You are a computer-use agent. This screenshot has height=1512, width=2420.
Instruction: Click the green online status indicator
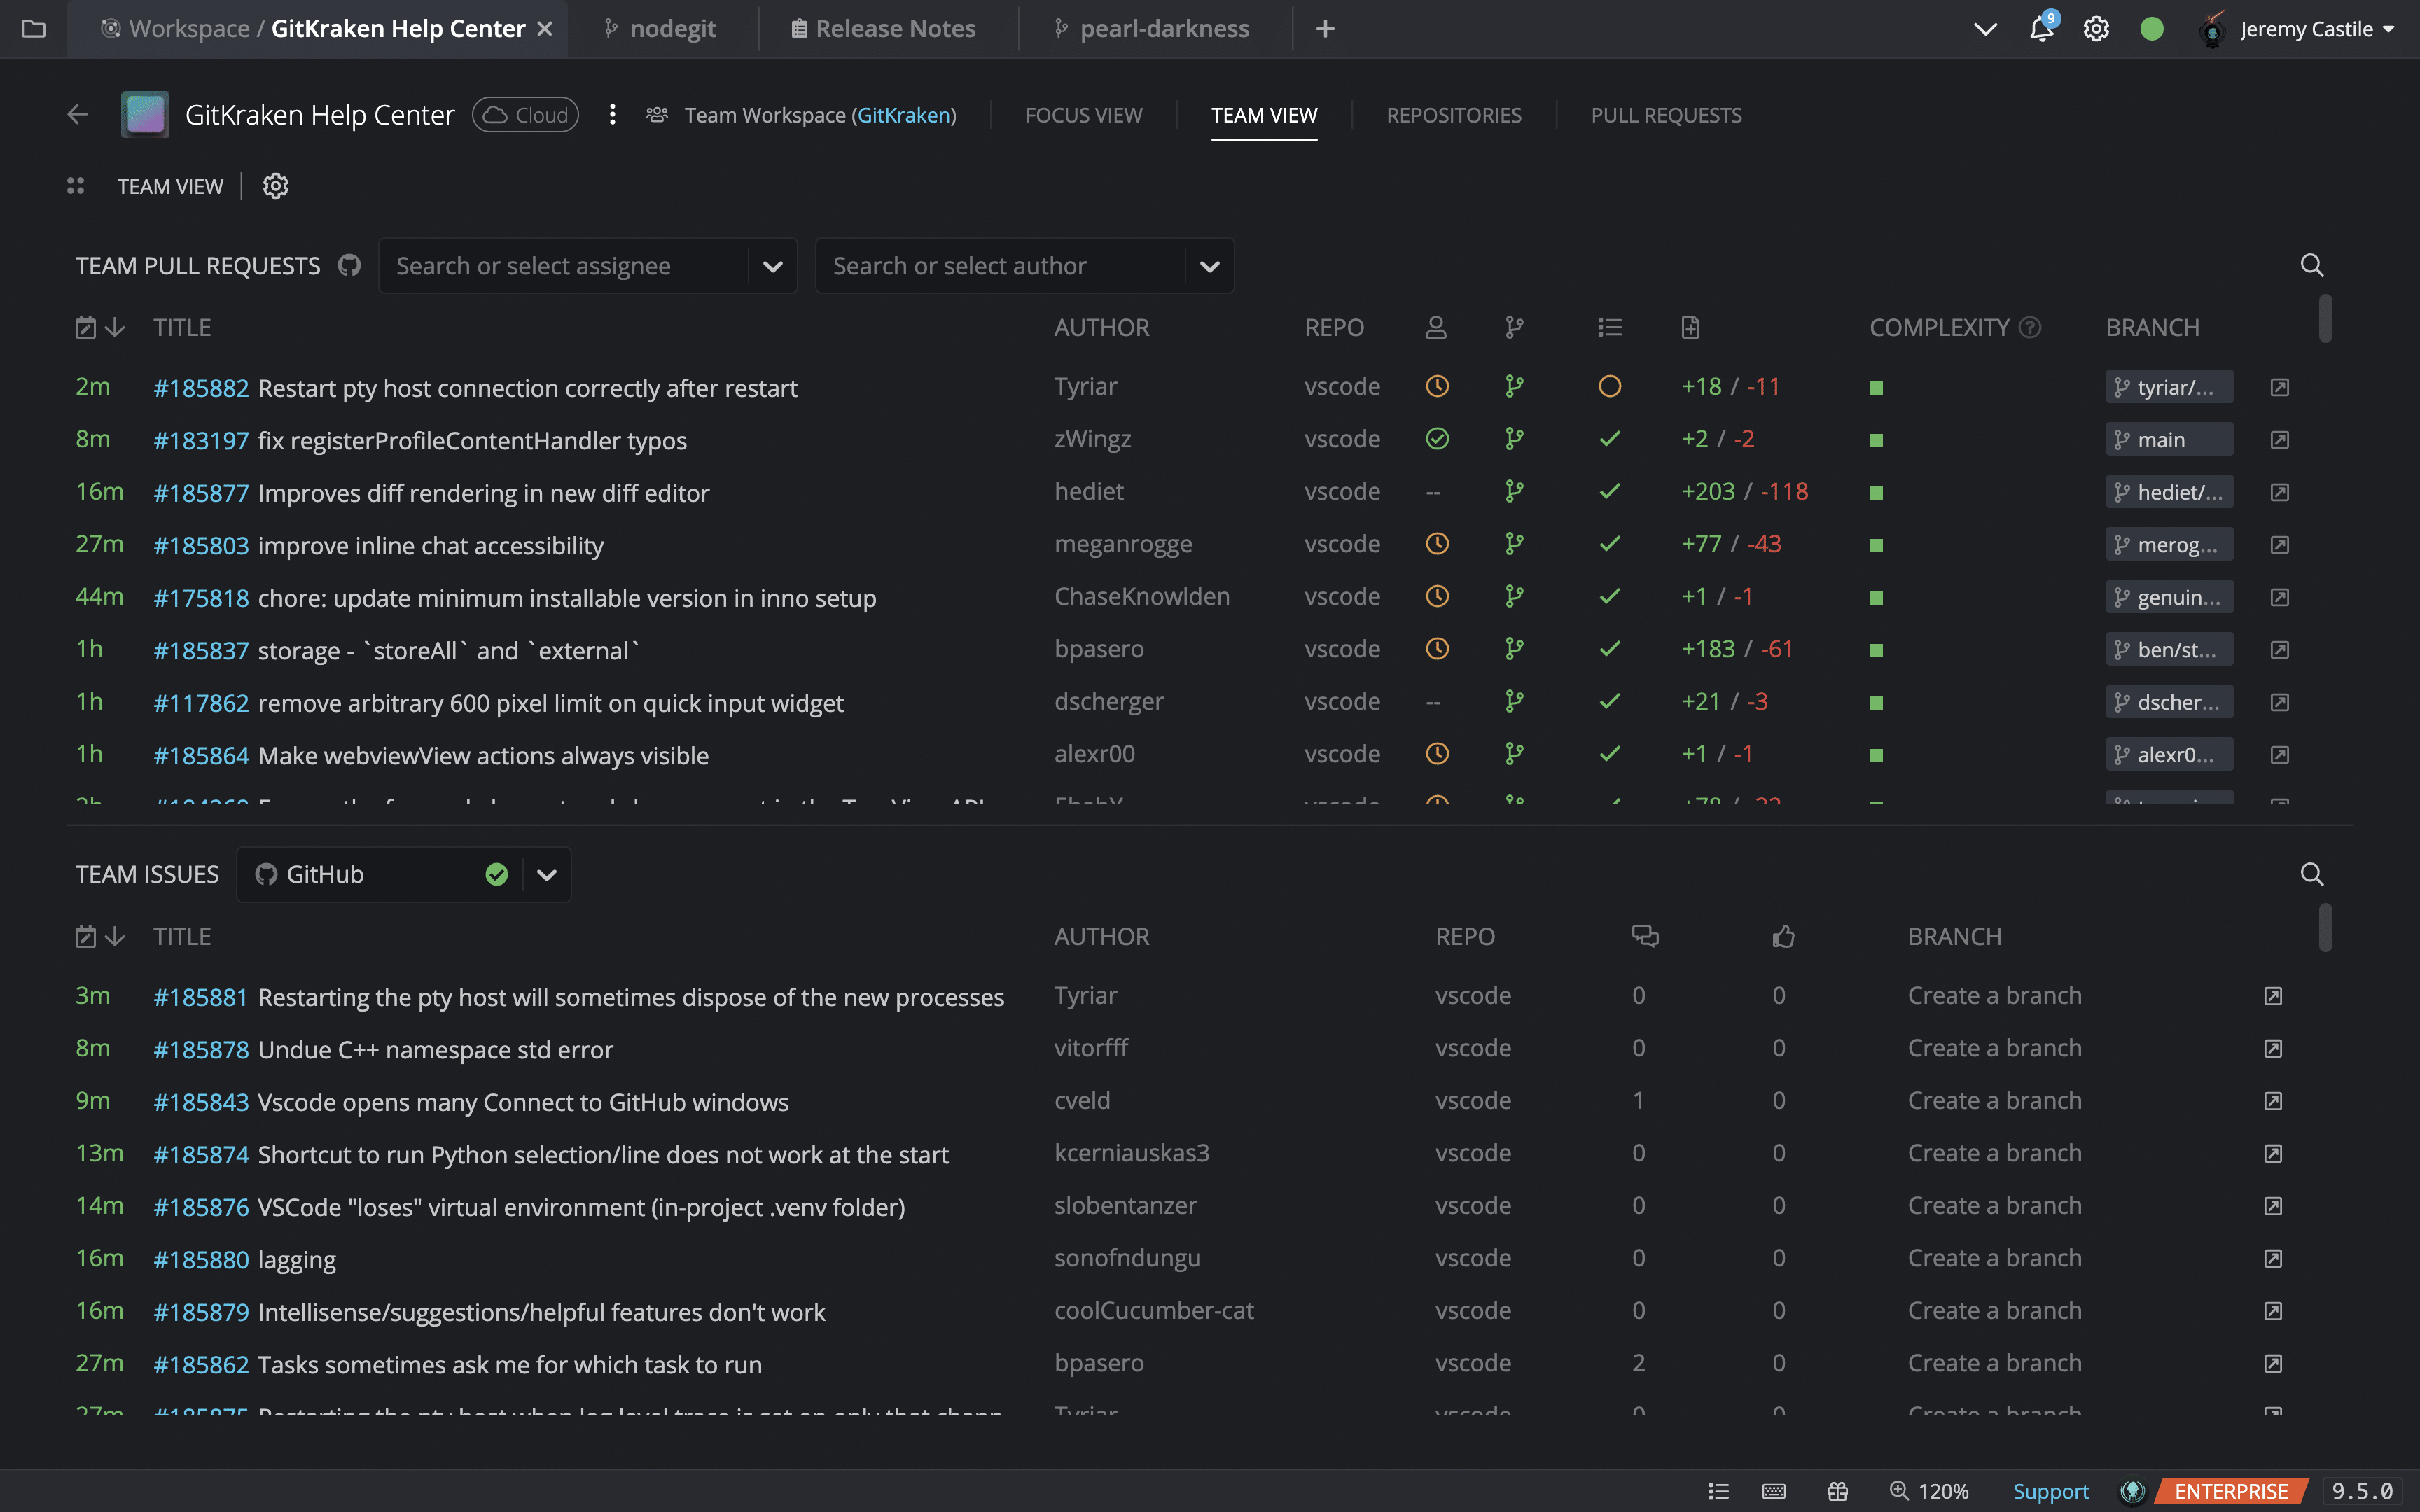pyautogui.click(x=2152, y=29)
